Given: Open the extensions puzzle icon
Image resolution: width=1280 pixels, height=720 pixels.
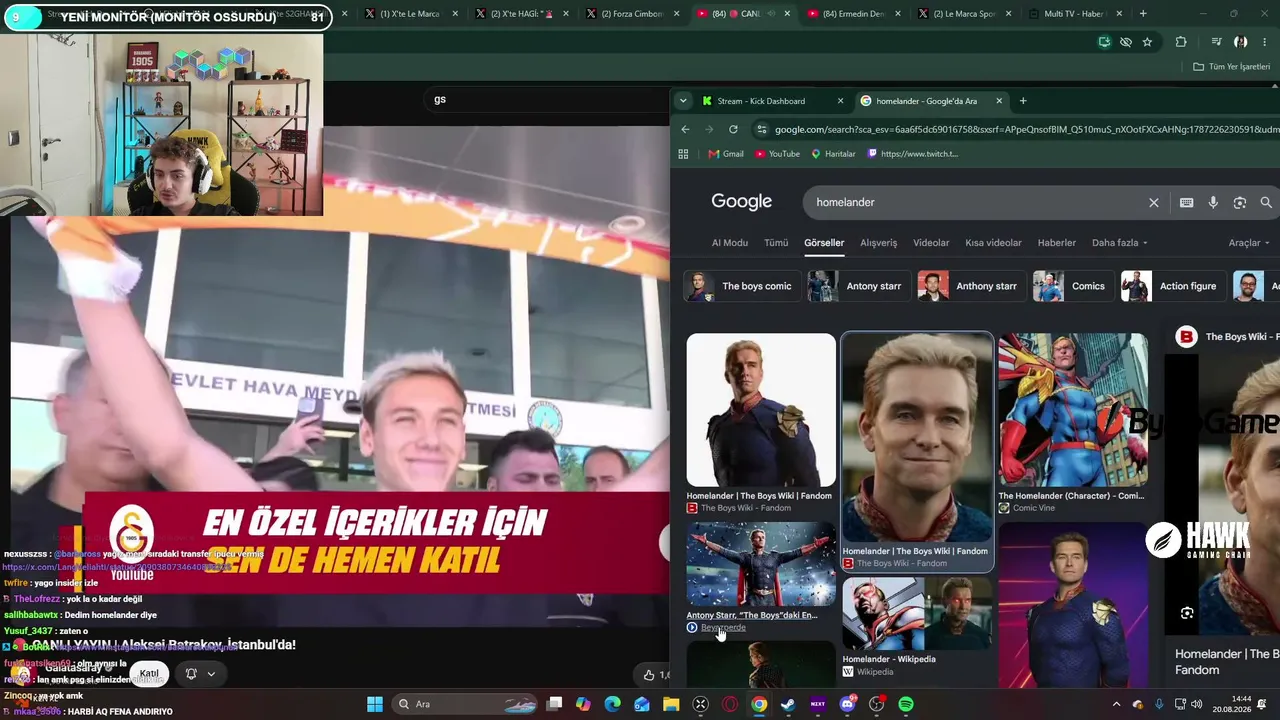Looking at the screenshot, I should (1181, 42).
